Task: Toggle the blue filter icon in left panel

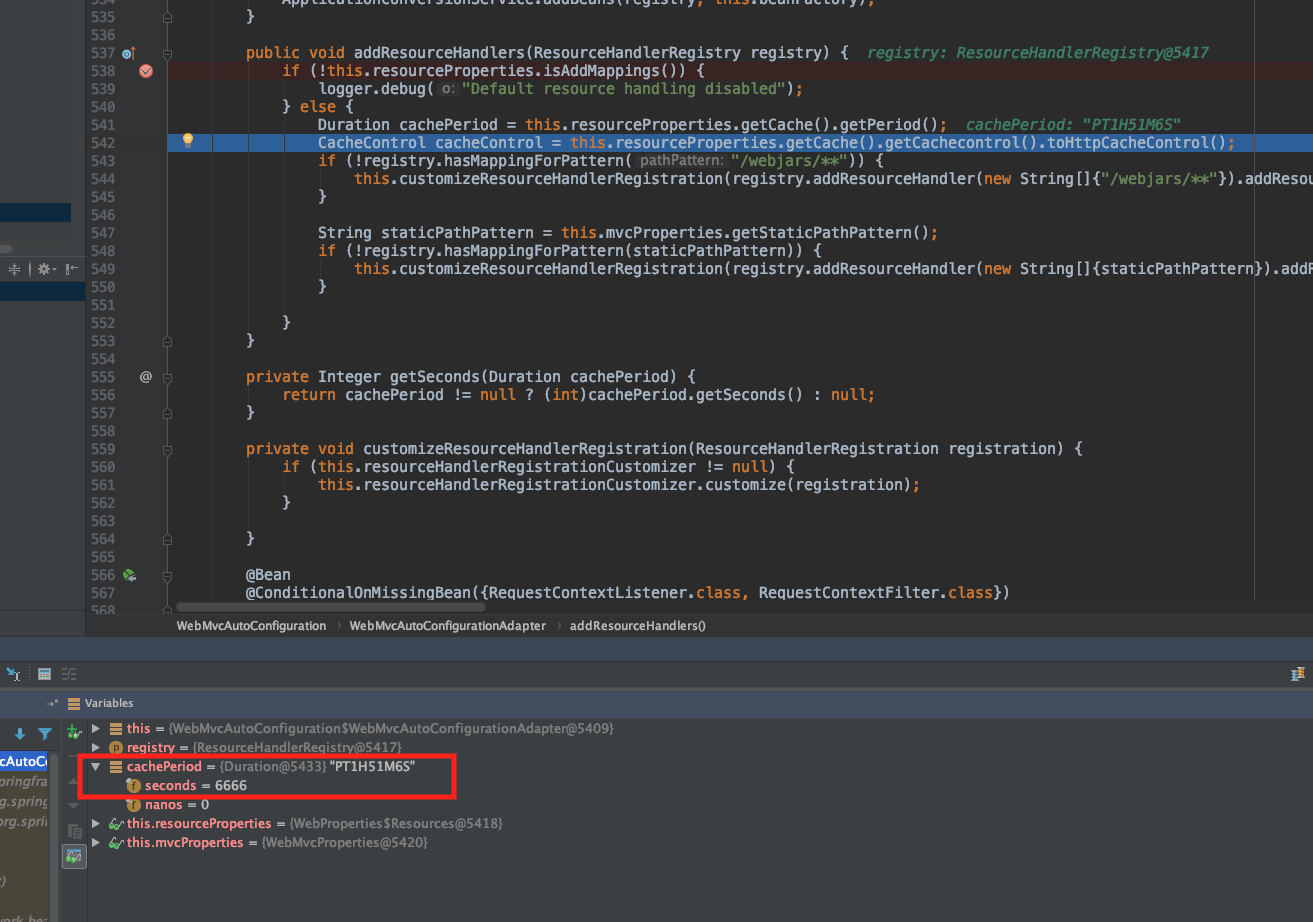Action: (44, 733)
